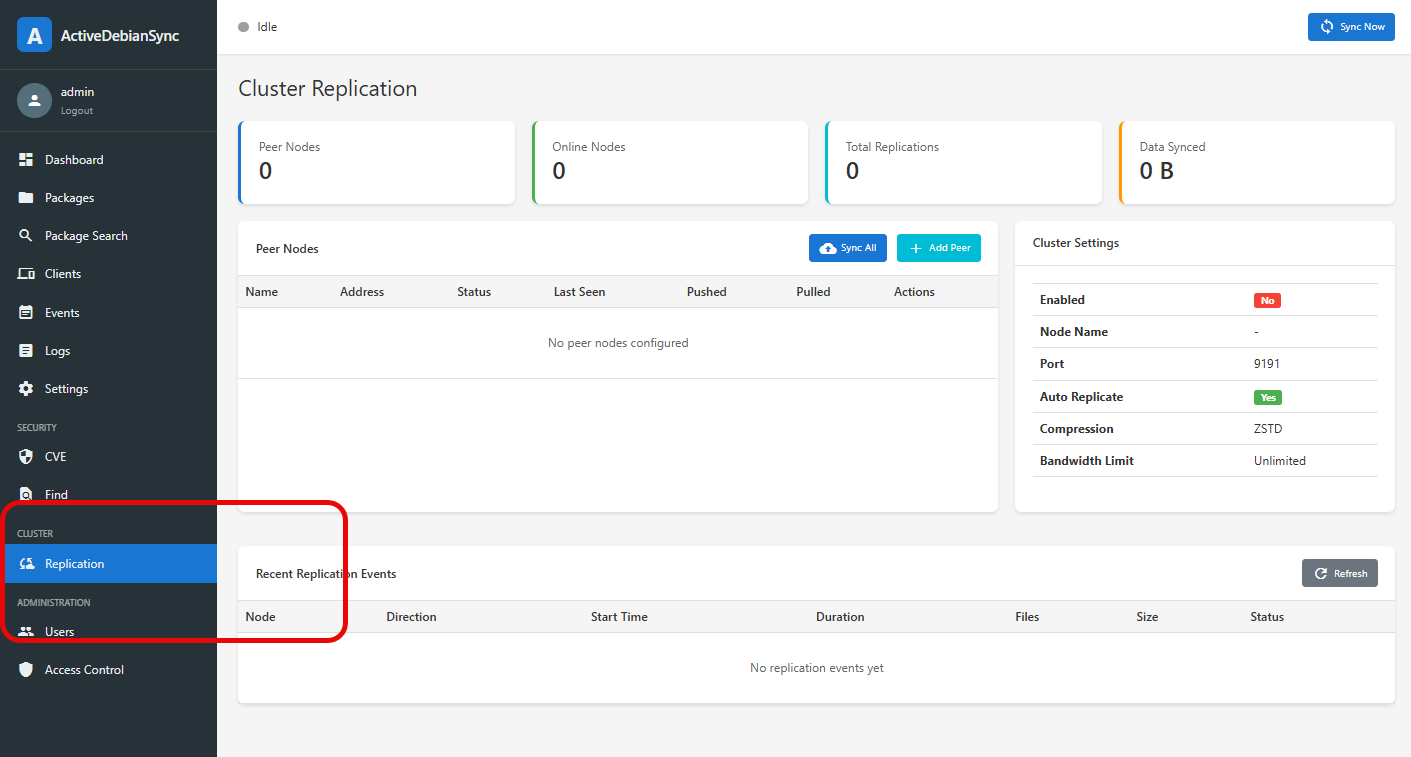Click the Packages folder icon
This screenshot has width=1411, height=757.
[x=26, y=198]
